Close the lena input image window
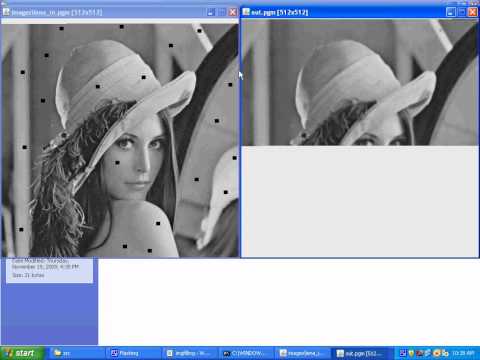The height and width of the screenshot is (360, 480). (233, 12)
